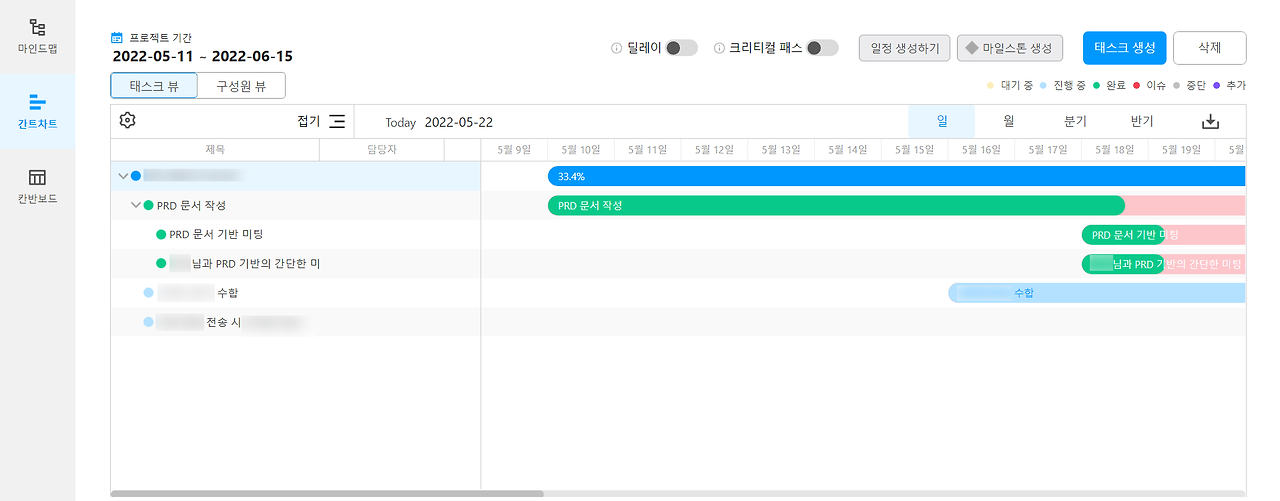
Task: Click the green PRD 문서 작성 Gantt bar
Action: (x=836, y=205)
